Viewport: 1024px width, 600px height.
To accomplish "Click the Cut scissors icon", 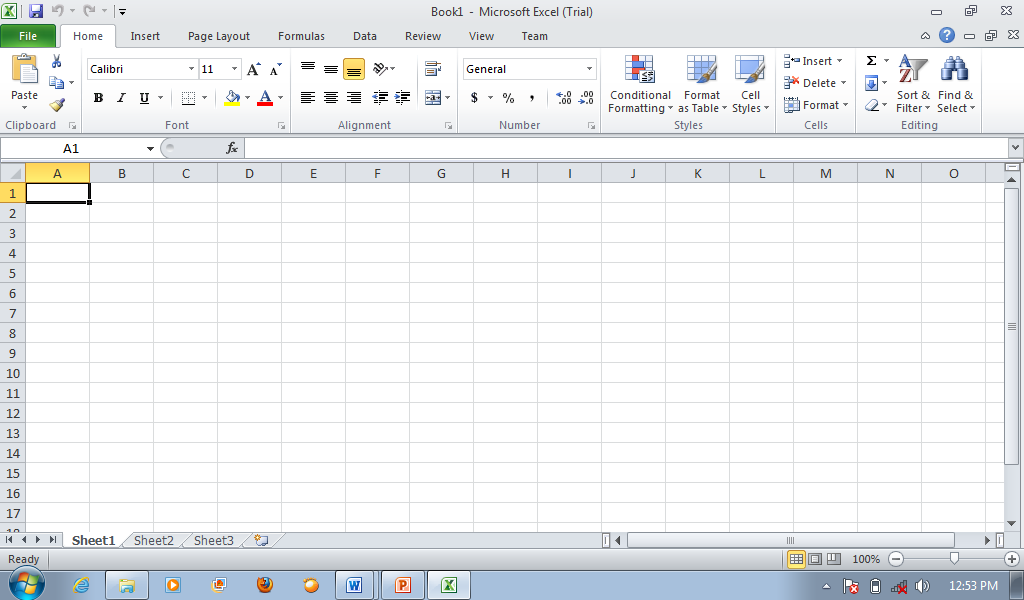I will click(57, 62).
